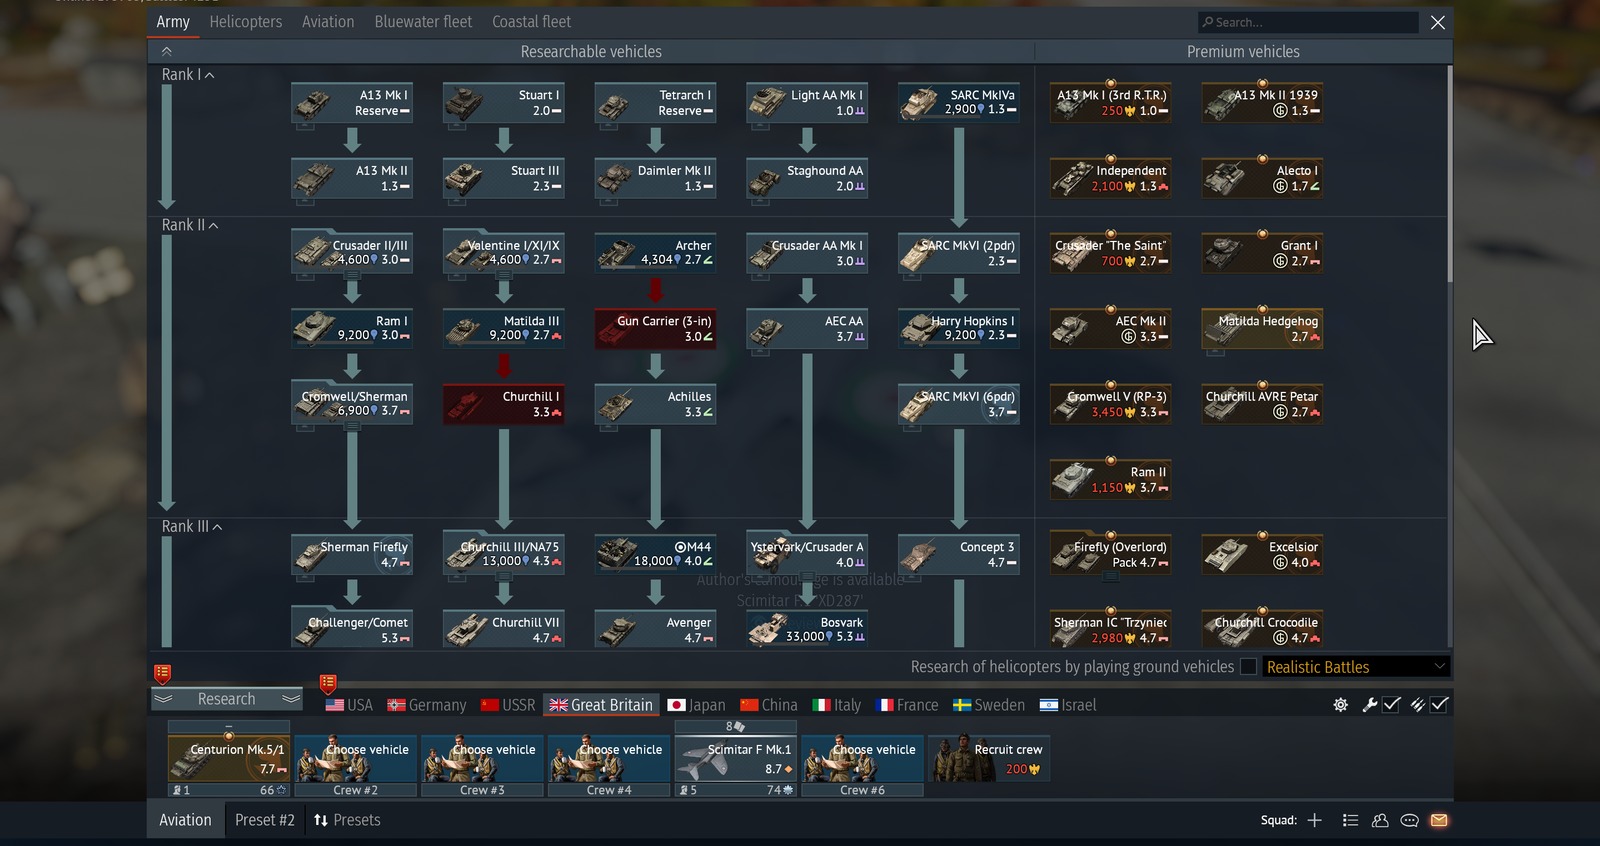
Task: Open red task badge above Research button
Action: click(x=163, y=673)
